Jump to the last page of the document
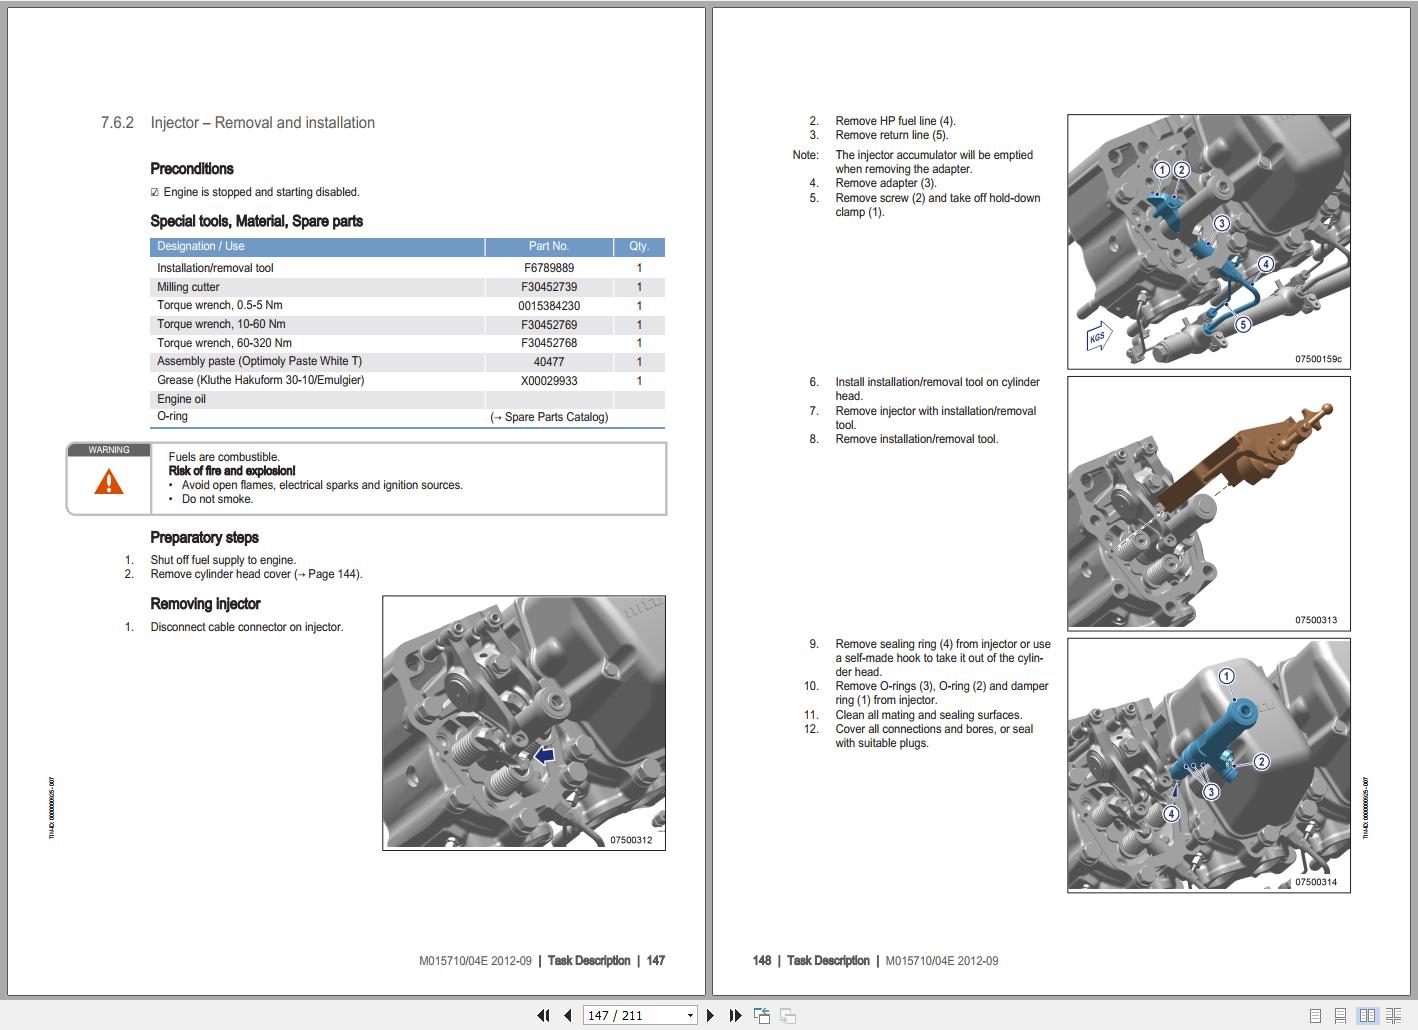 (736, 1015)
